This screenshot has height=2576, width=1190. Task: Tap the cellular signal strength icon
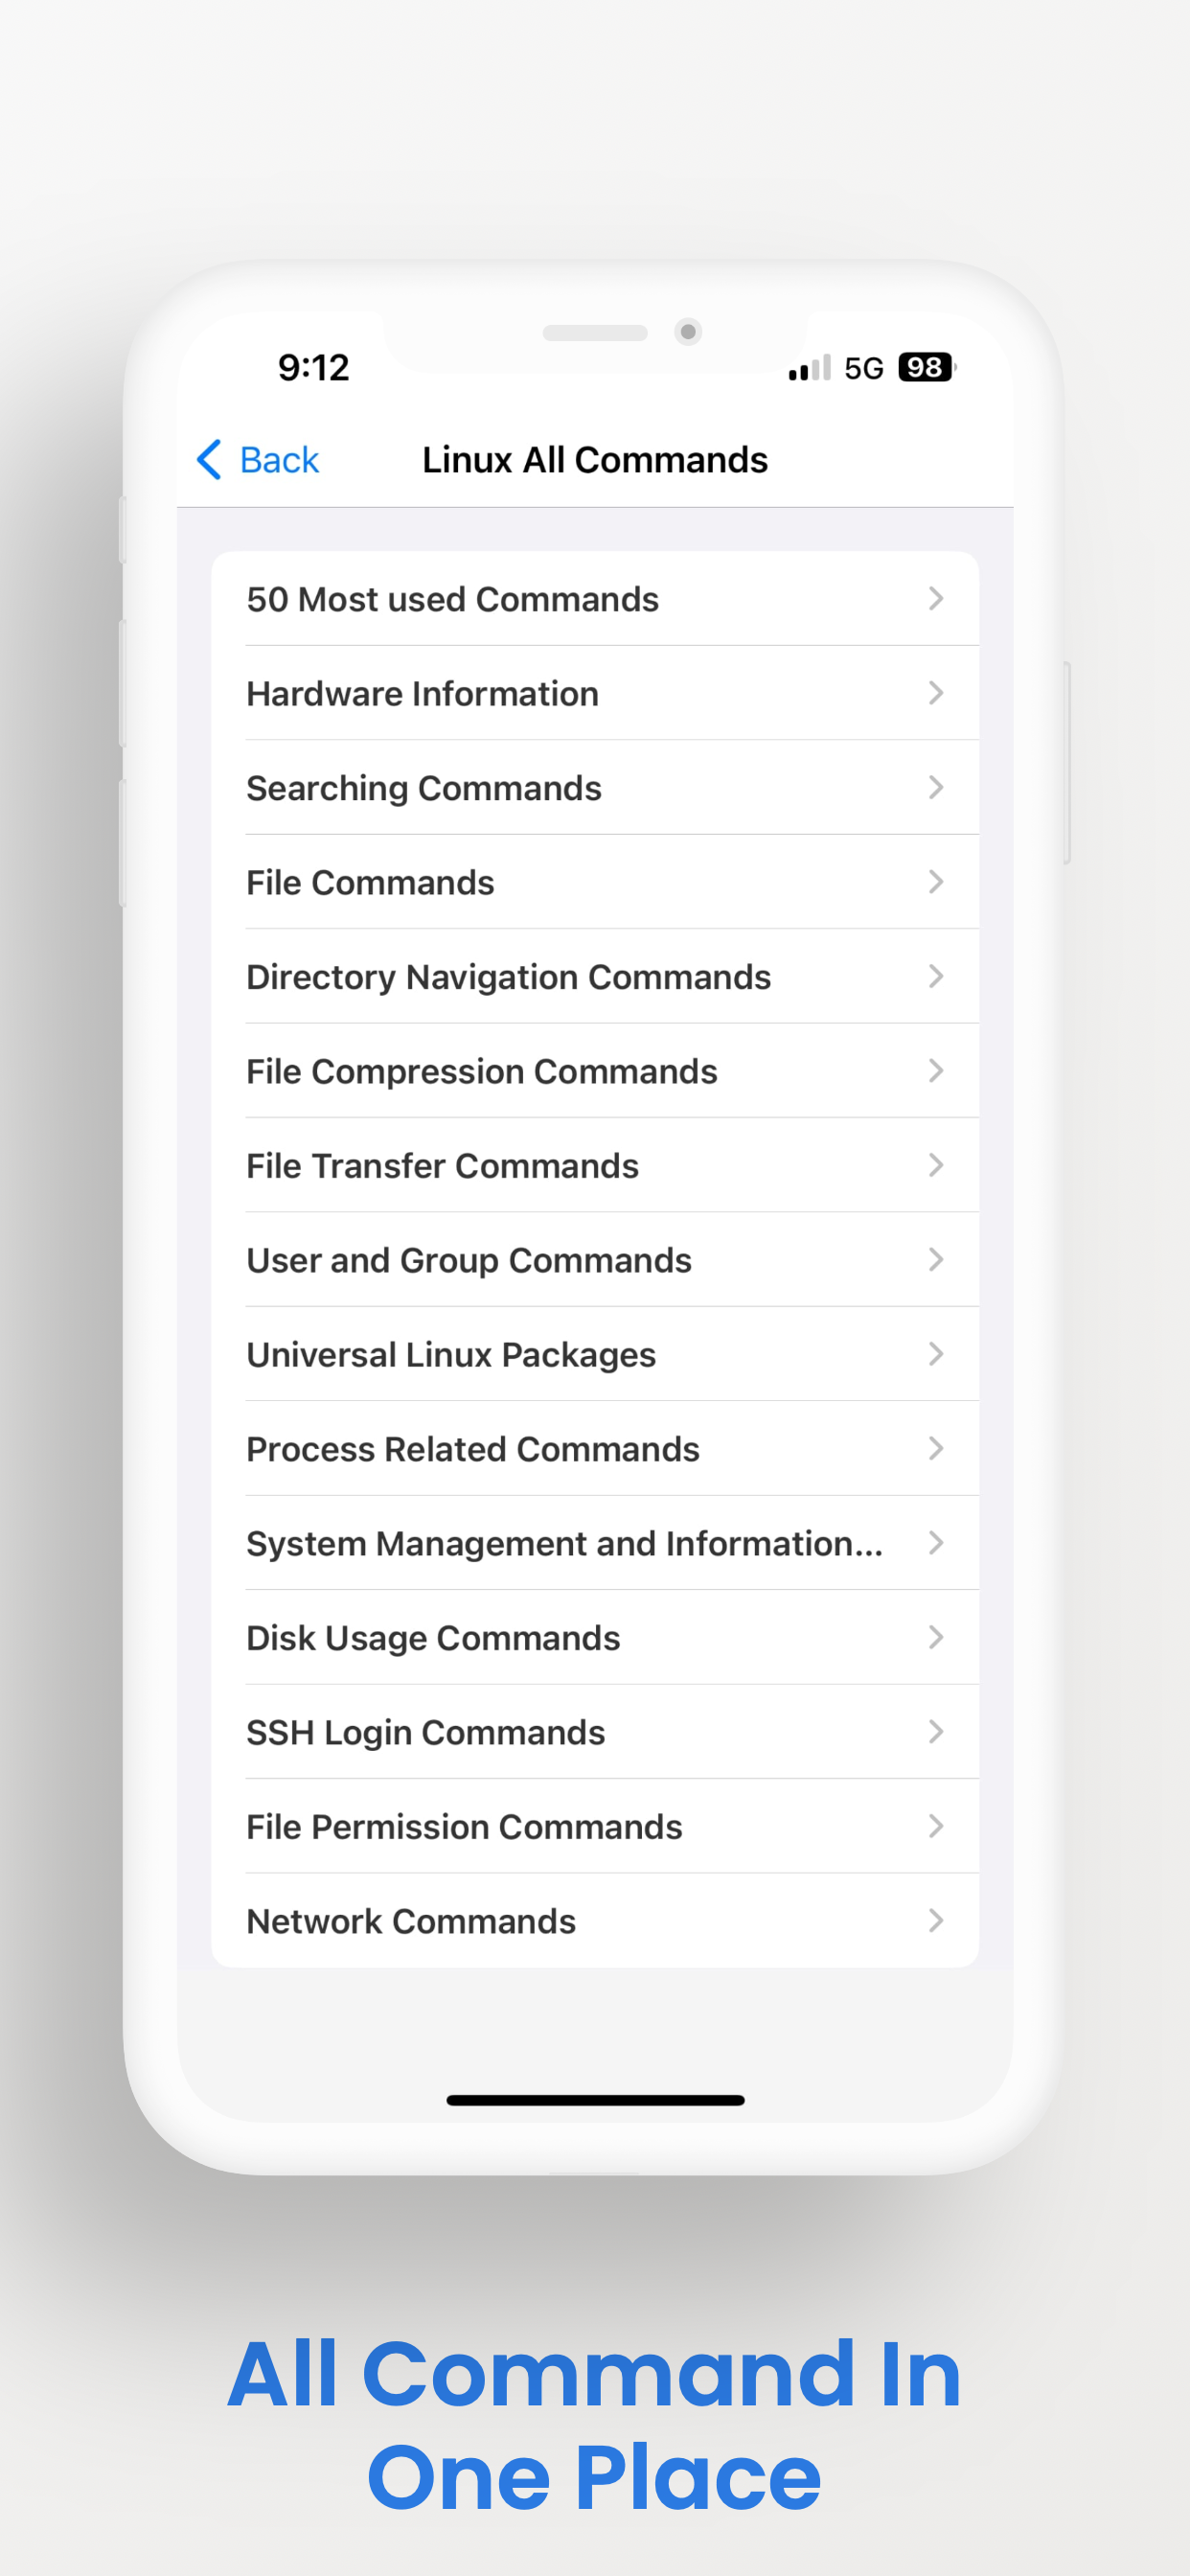(809, 368)
